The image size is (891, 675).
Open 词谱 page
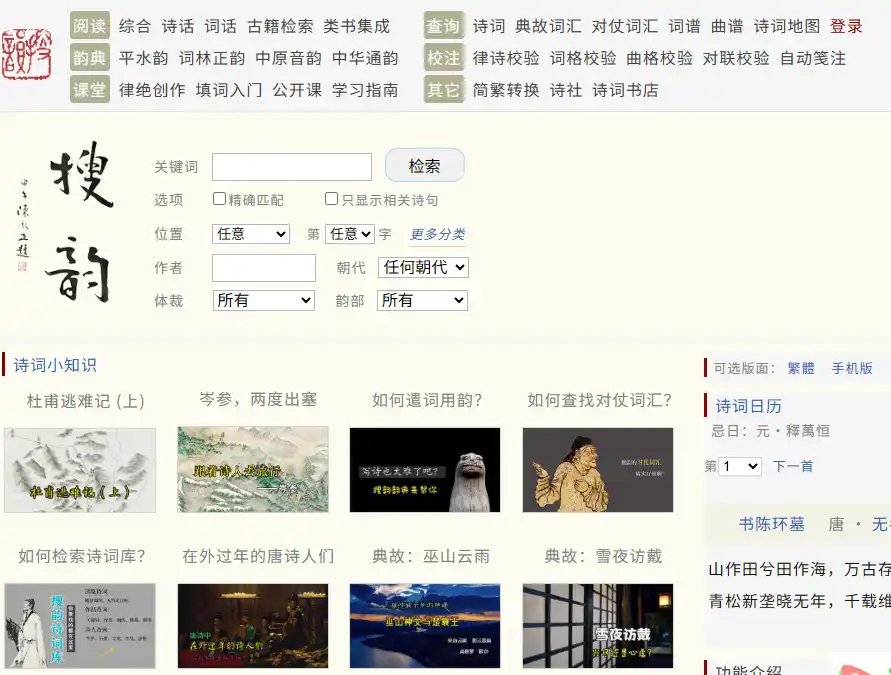click(x=685, y=26)
